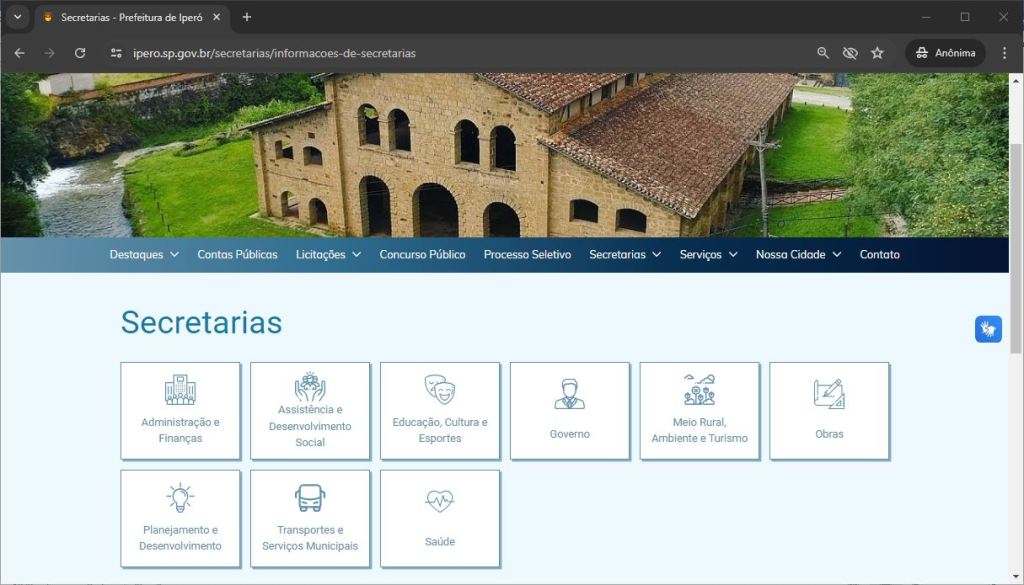Select the Transportes bus icon

pos(310,497)
